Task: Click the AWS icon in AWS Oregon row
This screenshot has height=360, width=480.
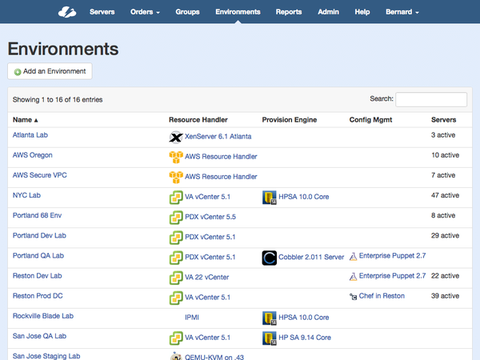Action: (176, 157)
